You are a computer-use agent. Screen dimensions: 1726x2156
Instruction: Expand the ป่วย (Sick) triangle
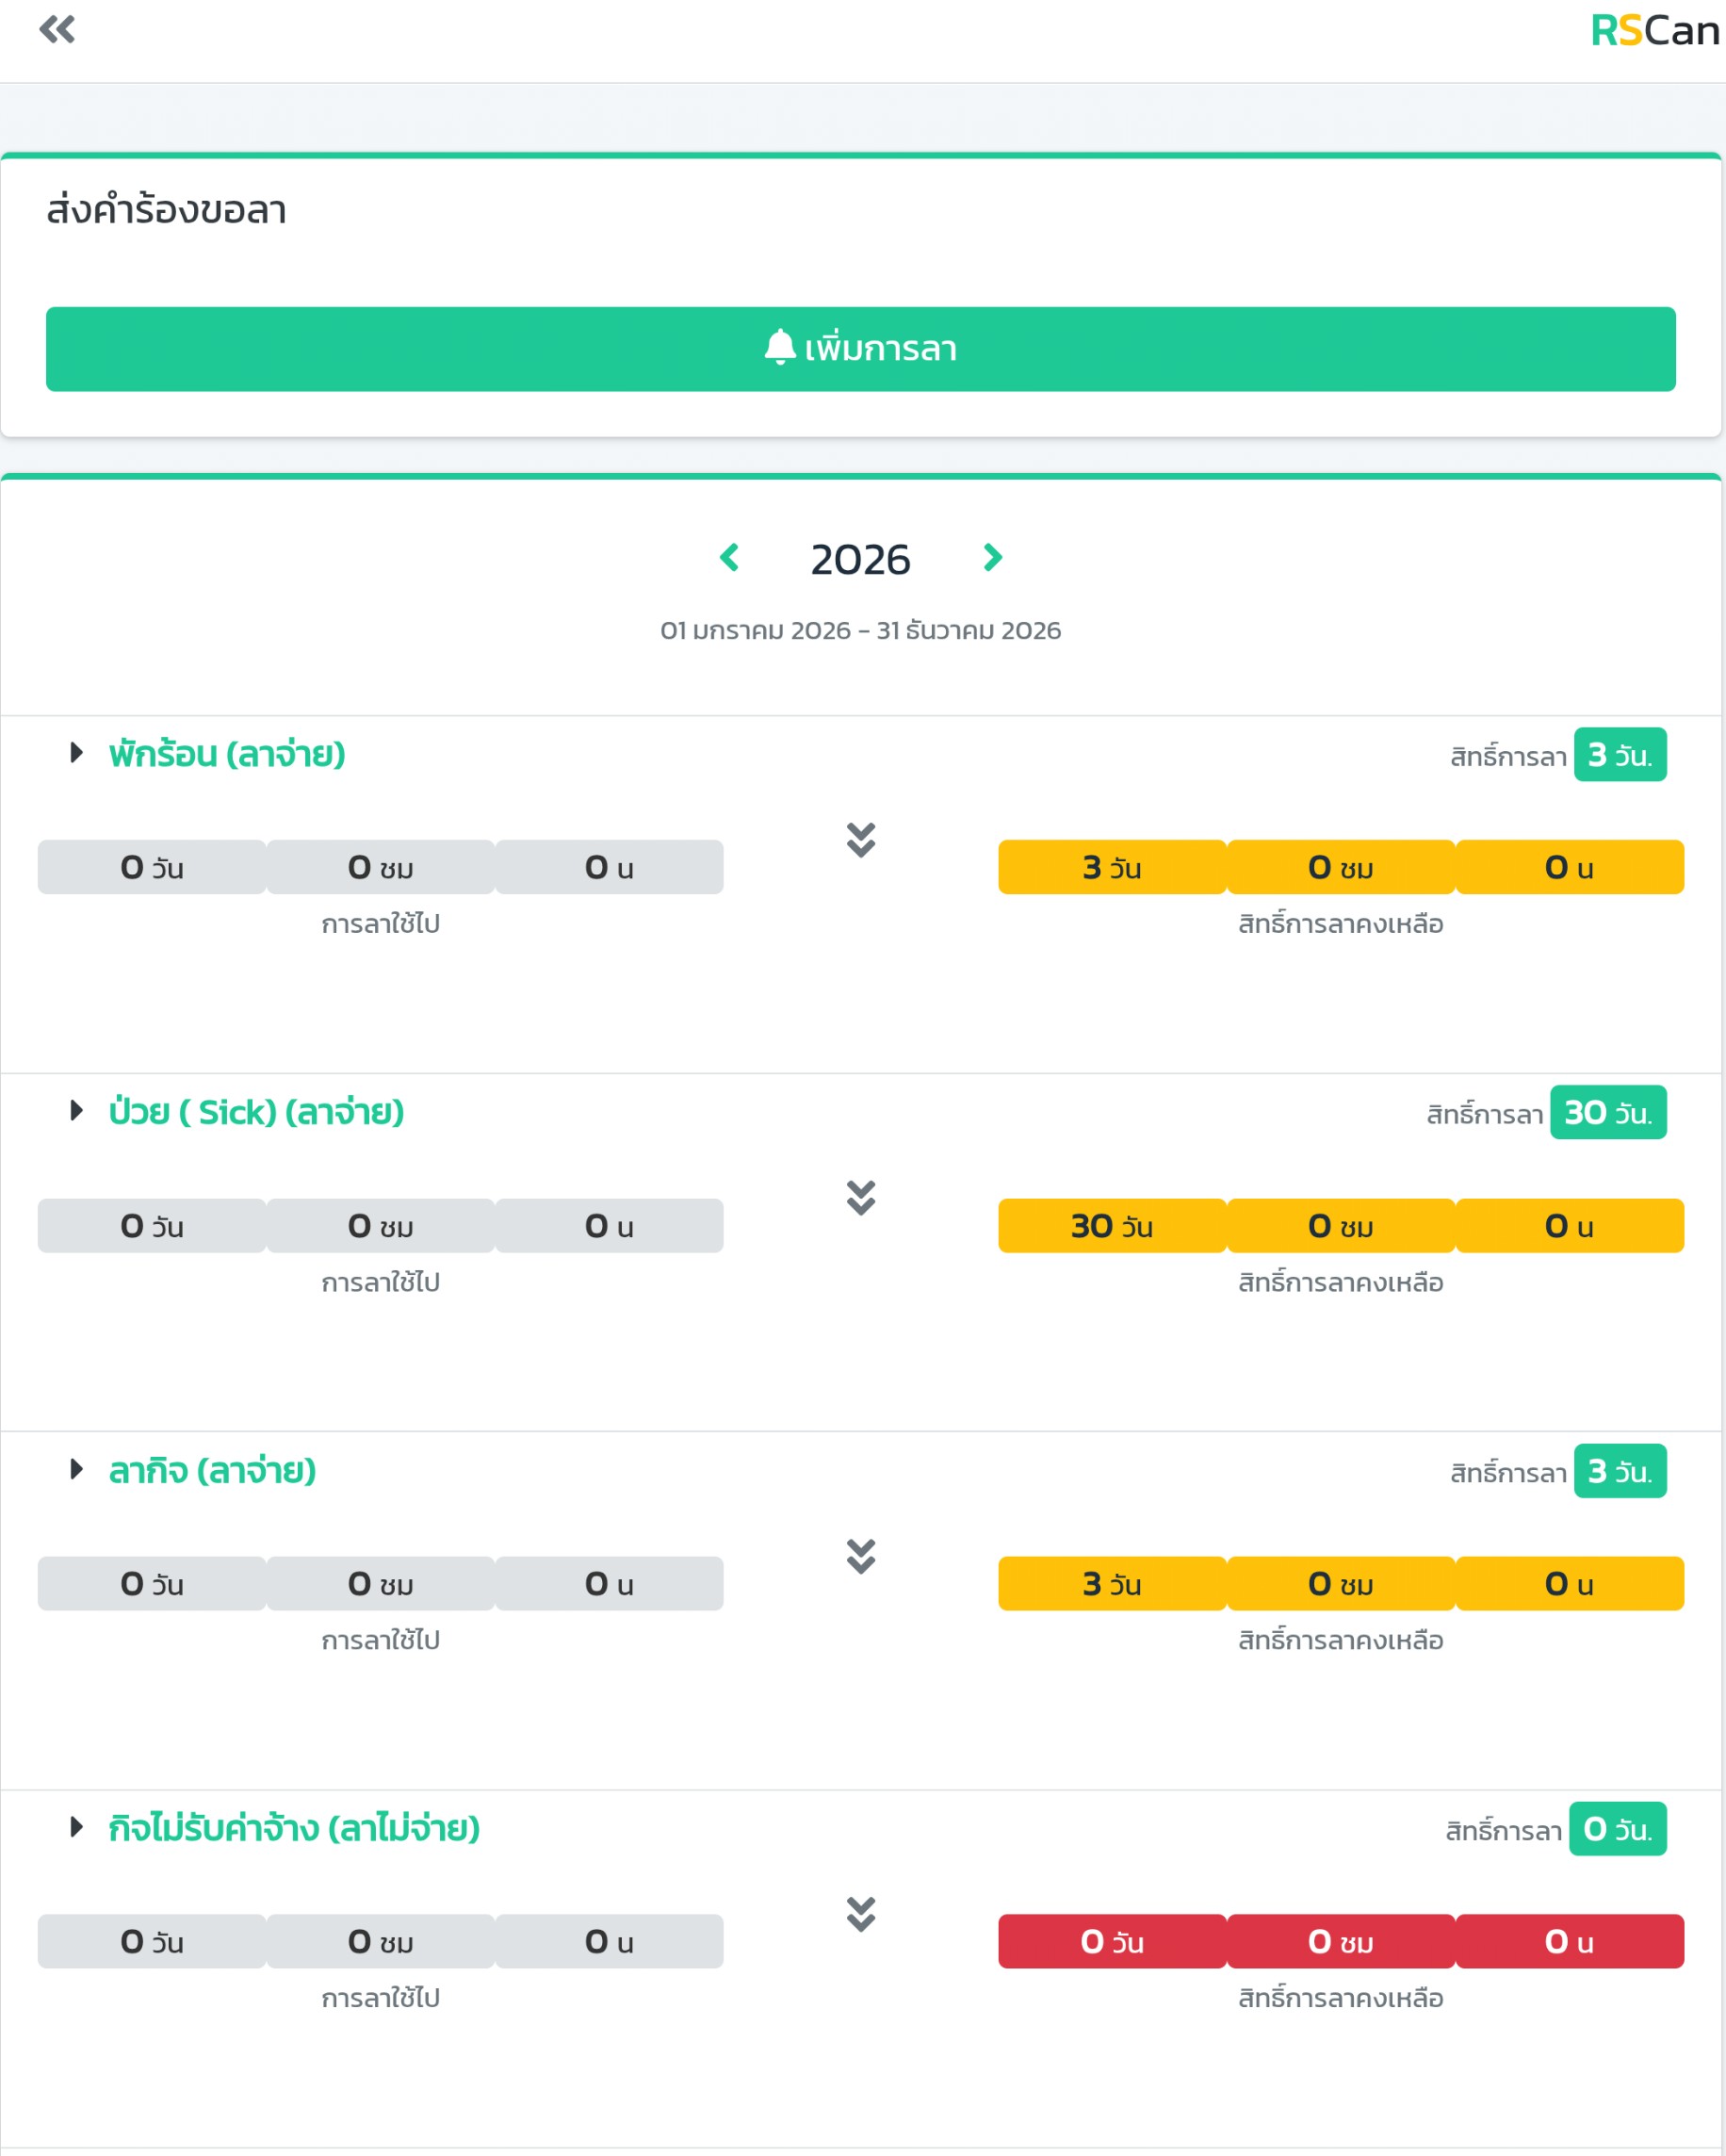(x=76, y=1111)
